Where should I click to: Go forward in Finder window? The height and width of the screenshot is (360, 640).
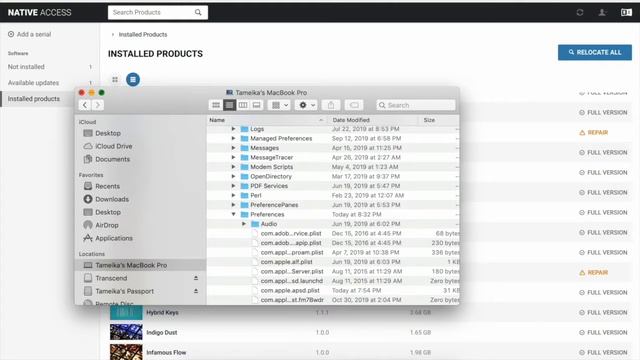pos(98,105)
